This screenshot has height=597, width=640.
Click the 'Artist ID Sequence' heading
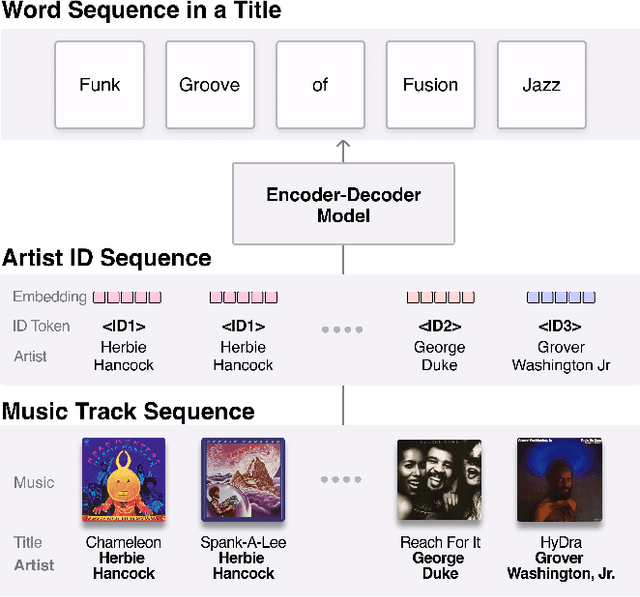point(107,258)
